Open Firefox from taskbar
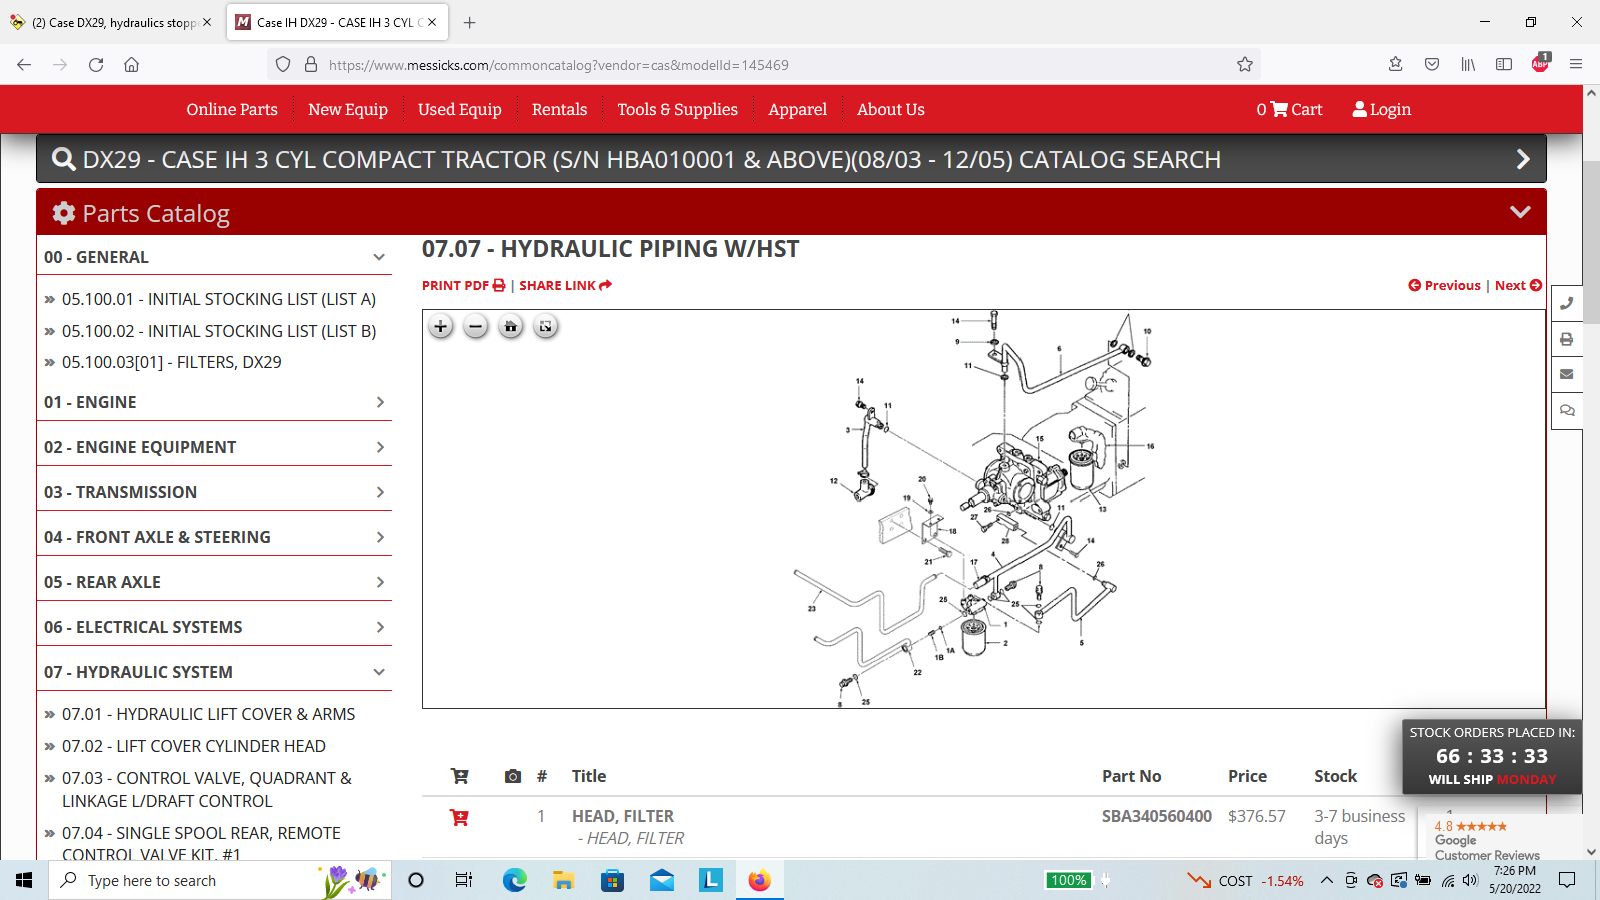Viewport: 1600px width, 900px height. tap(760, 880)
